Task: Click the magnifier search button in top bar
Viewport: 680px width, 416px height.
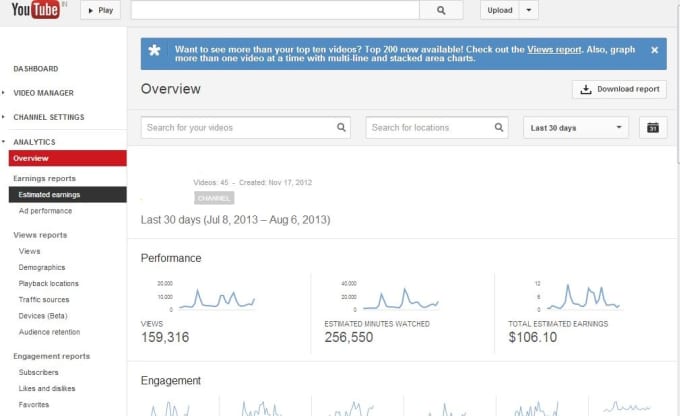Action: pos(441,10)
